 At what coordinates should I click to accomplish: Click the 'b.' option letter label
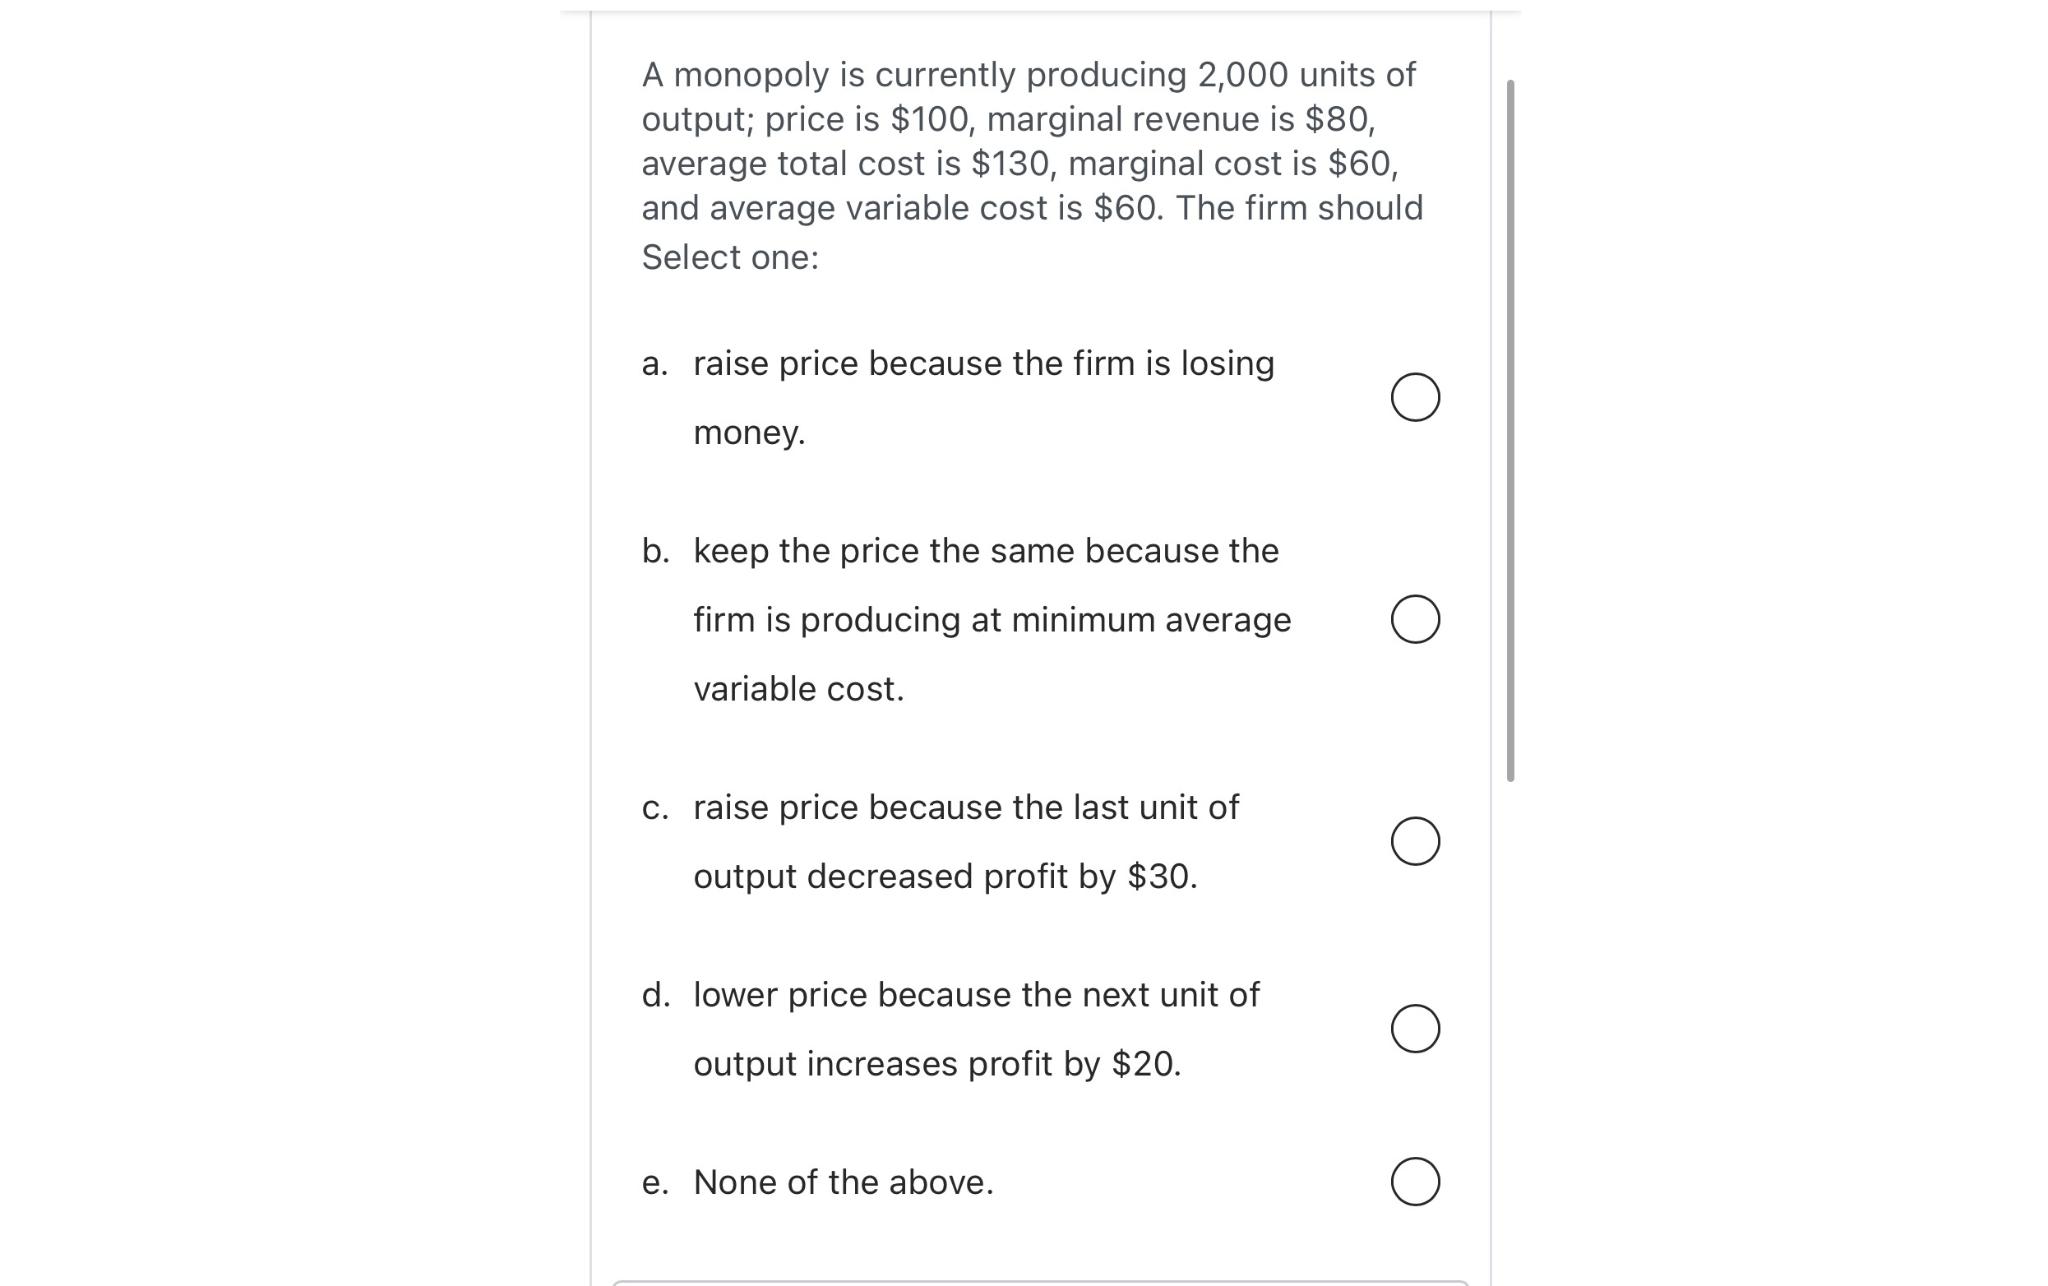656,551
